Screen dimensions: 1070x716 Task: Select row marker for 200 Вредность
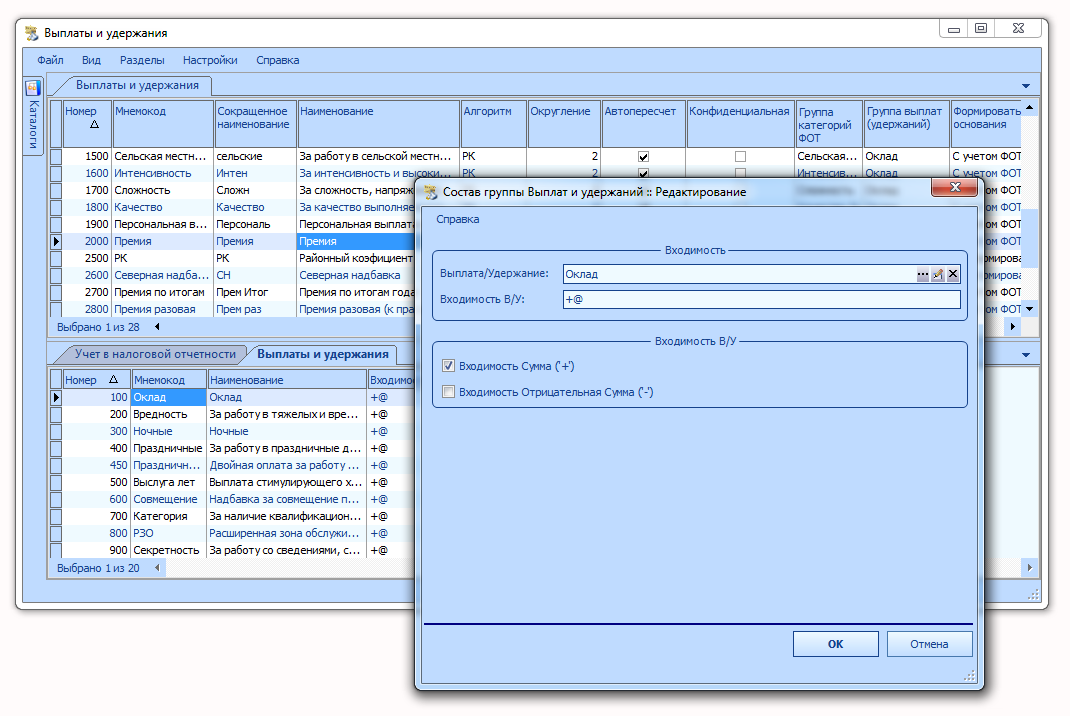56,414
